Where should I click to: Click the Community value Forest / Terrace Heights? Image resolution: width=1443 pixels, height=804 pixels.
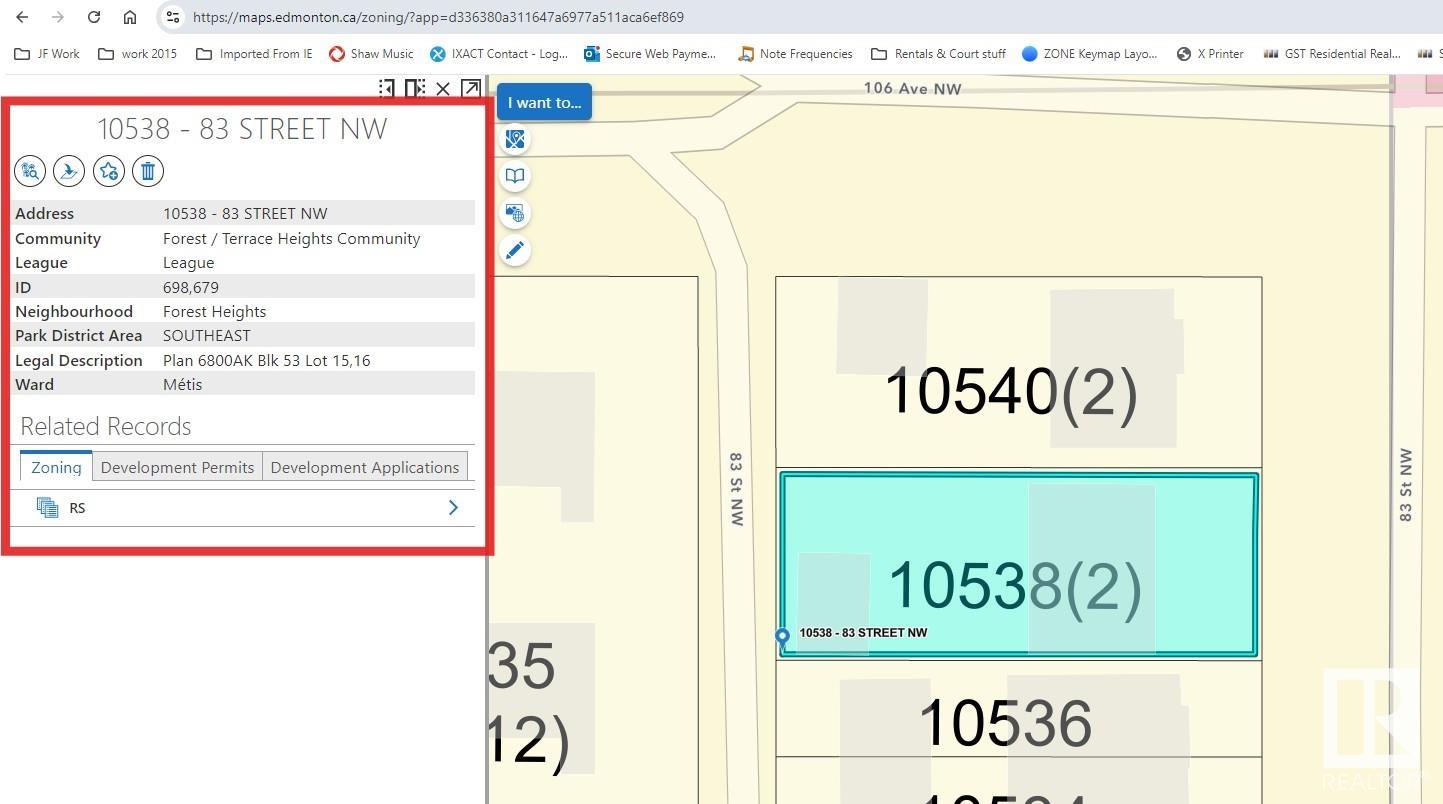click(291, 250)
